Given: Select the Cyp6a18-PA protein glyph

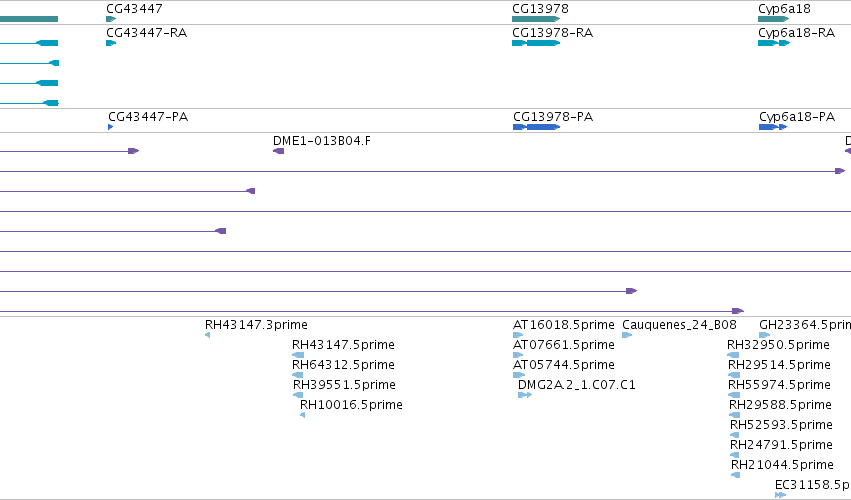Looking at the screenshot, I should 773,127.
